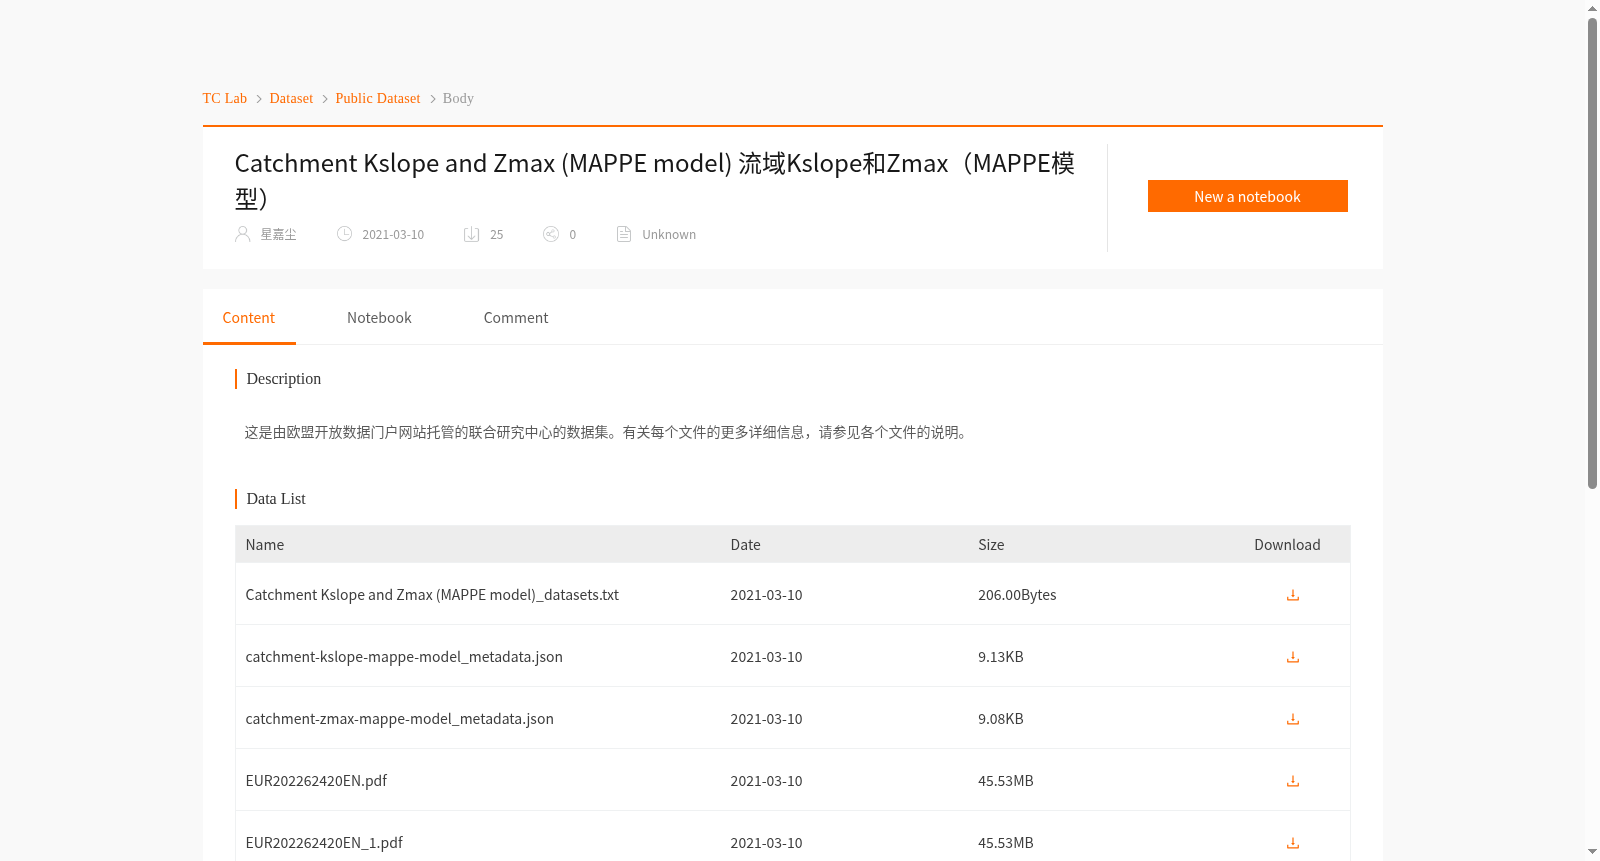This screenshot has height=861, width=1600.
Task: Click the Data List section heading
Action: [276, 499]
